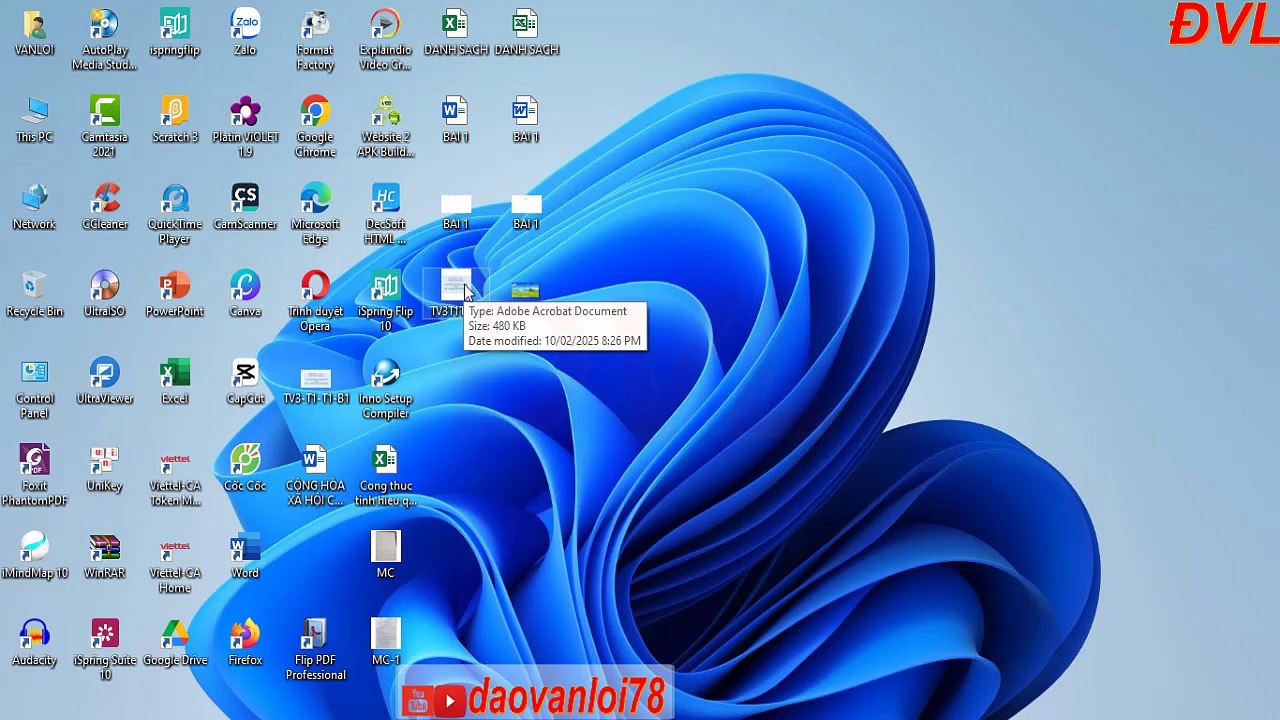Select the Recycle Bin icon
The width and height of the screenshot is (1280, 720).
pos(34,286)
